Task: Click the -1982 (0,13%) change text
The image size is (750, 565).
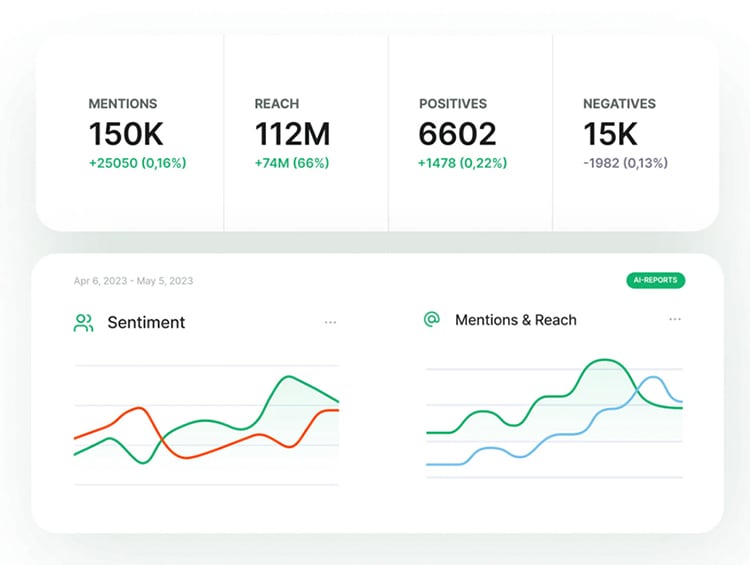Action: click(x=626, y=163)
